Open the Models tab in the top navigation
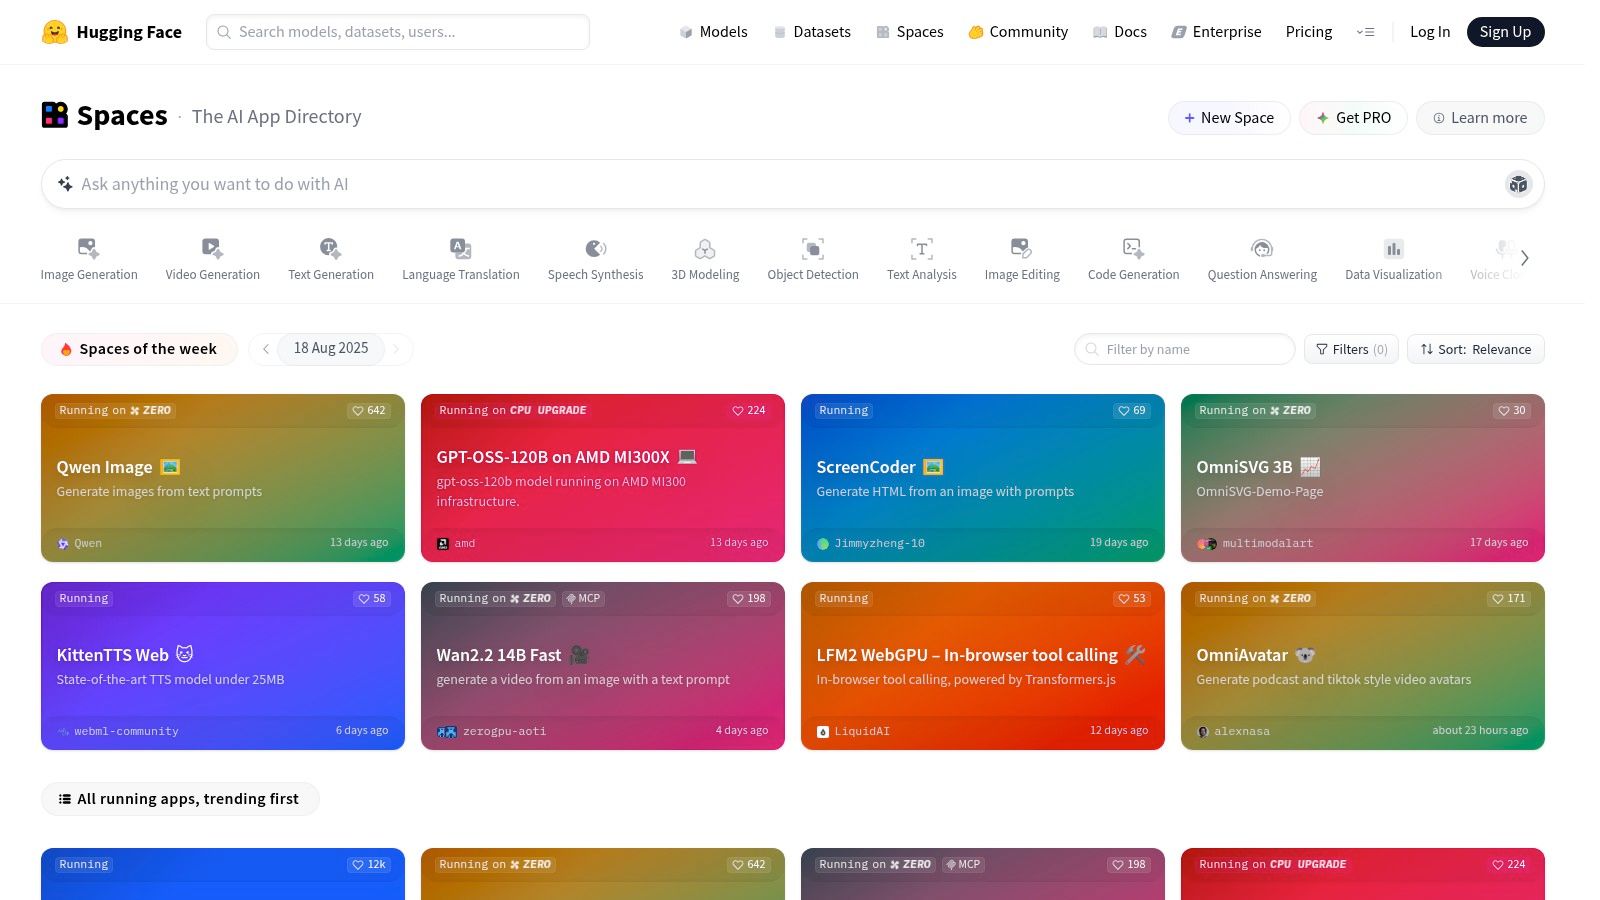This screenshot has height=900, width=1600. pos(713,32)
